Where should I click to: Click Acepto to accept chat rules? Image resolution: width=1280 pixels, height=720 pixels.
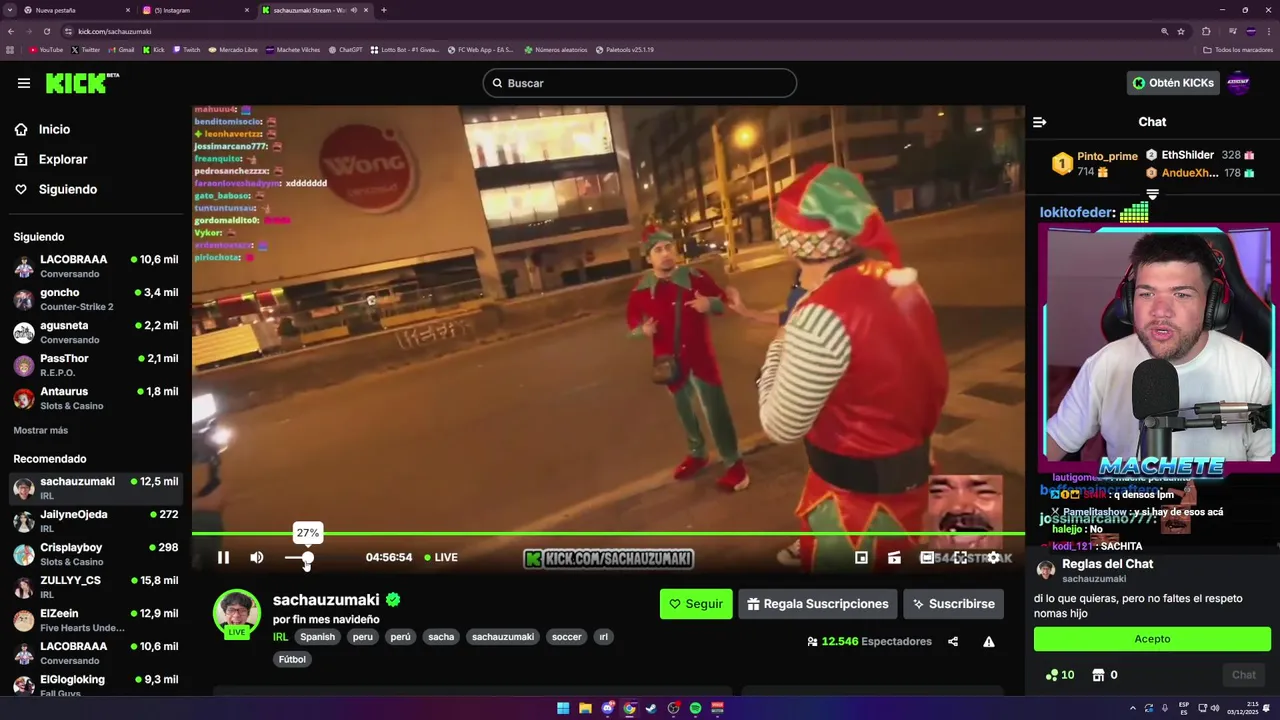coord(1152,639)
